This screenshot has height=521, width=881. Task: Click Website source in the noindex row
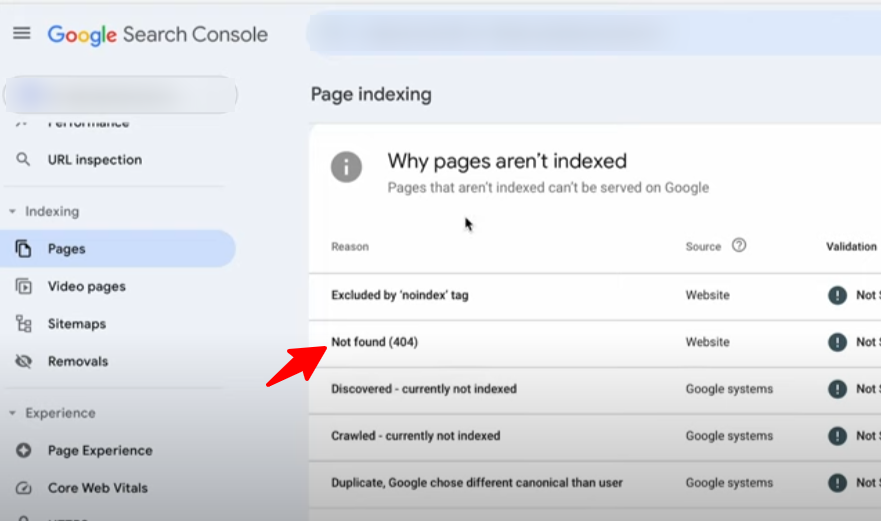point(707,295)
